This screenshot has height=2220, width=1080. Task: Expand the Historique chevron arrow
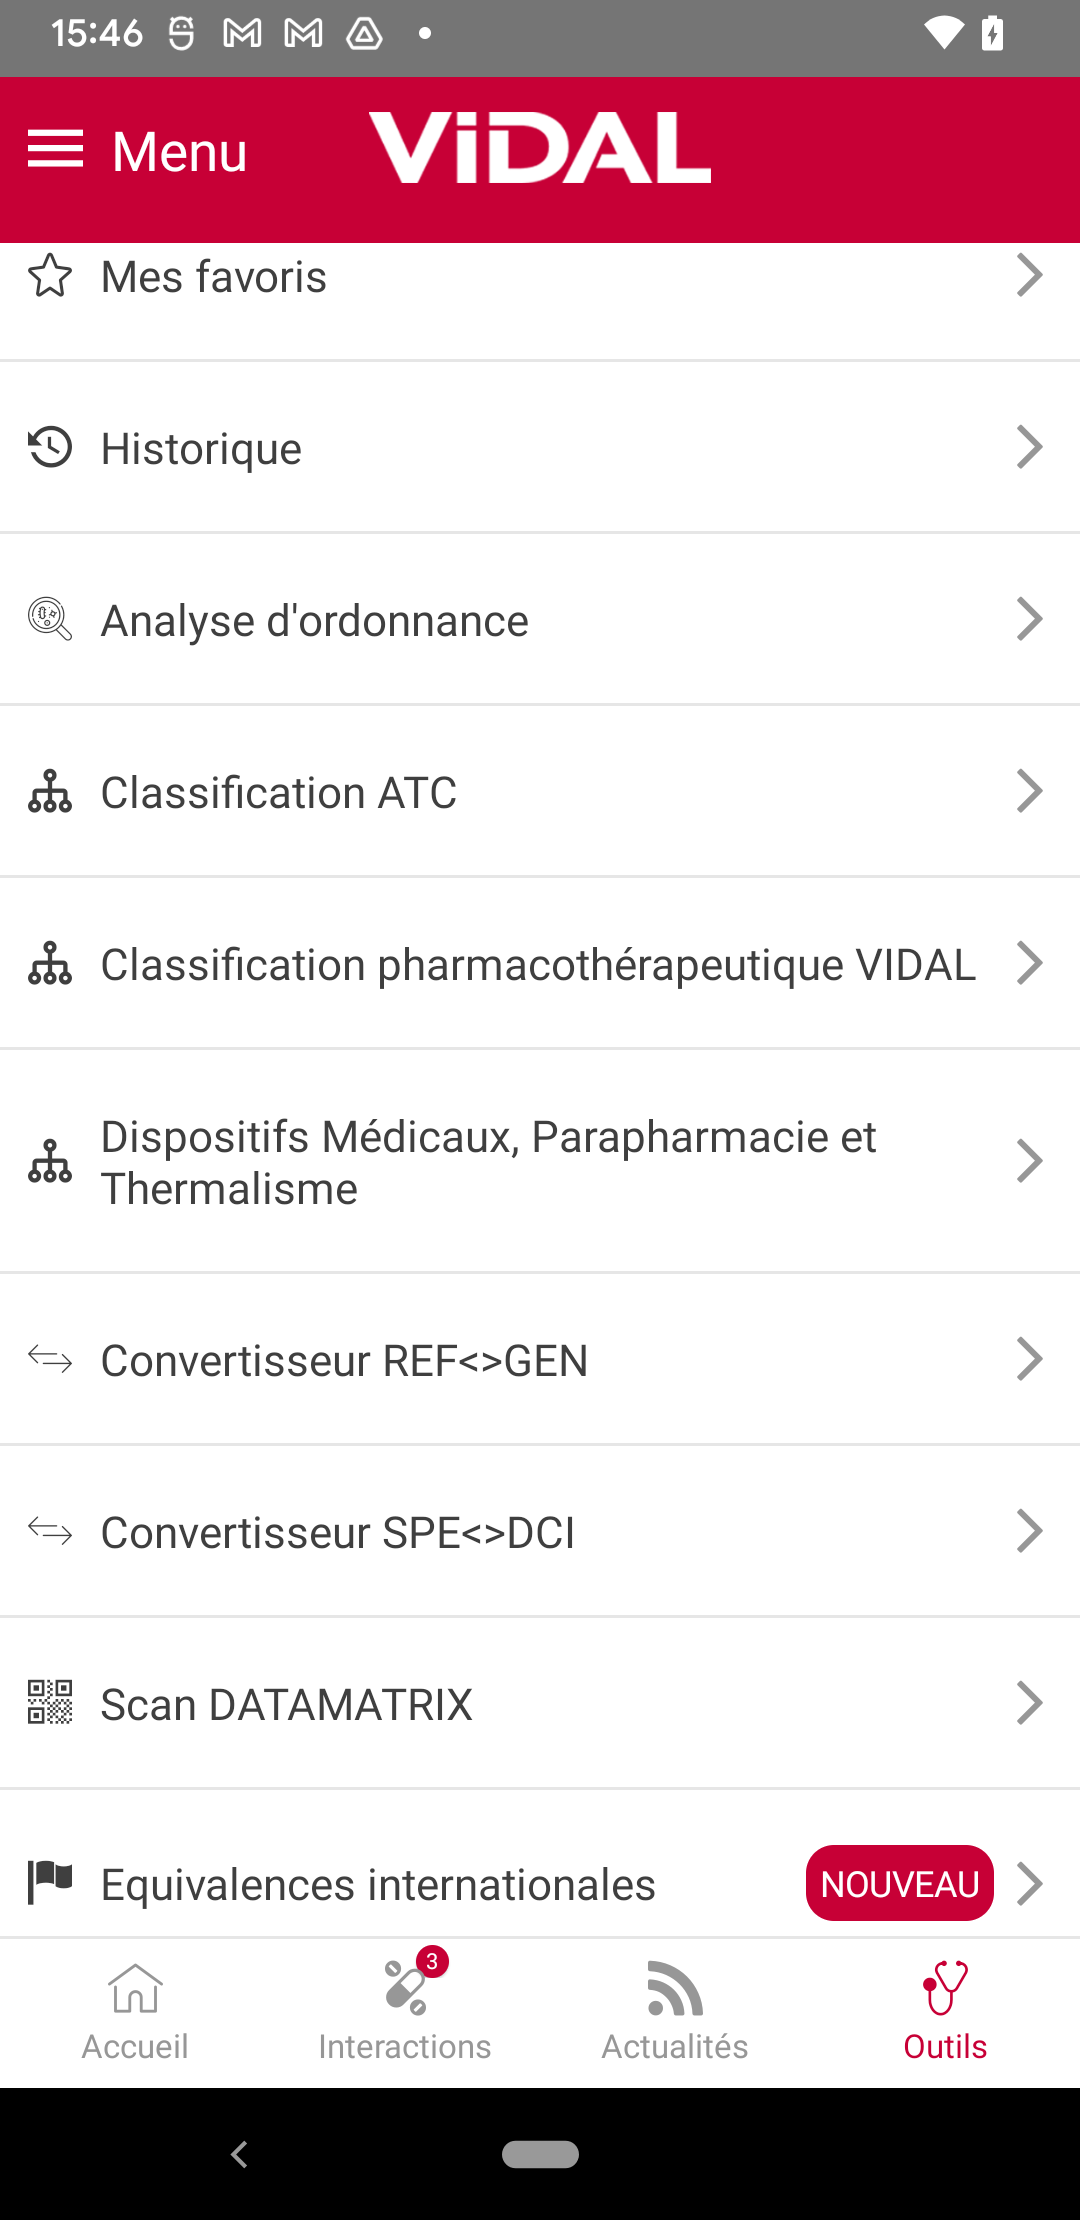point(1030,447)
